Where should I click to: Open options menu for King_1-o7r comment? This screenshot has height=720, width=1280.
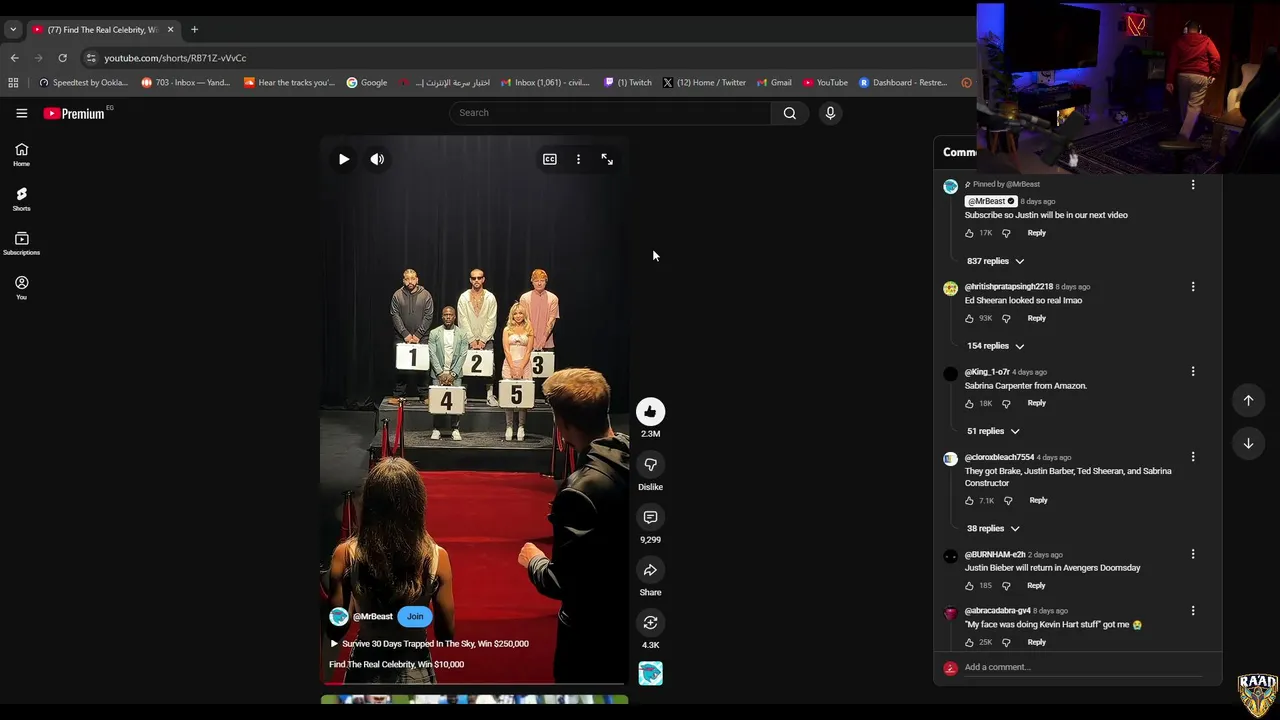(x=1192, y=372)
